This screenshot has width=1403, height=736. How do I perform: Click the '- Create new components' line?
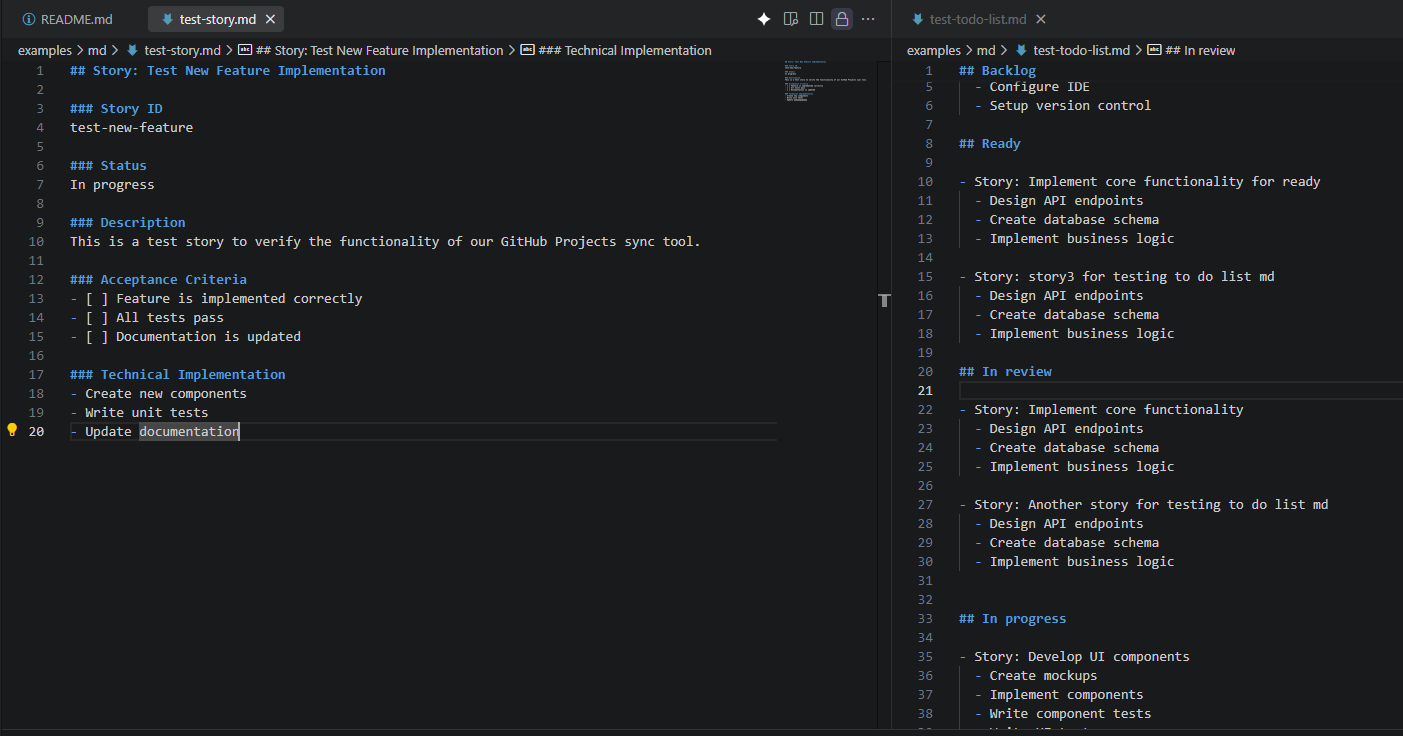pos(158,393)
